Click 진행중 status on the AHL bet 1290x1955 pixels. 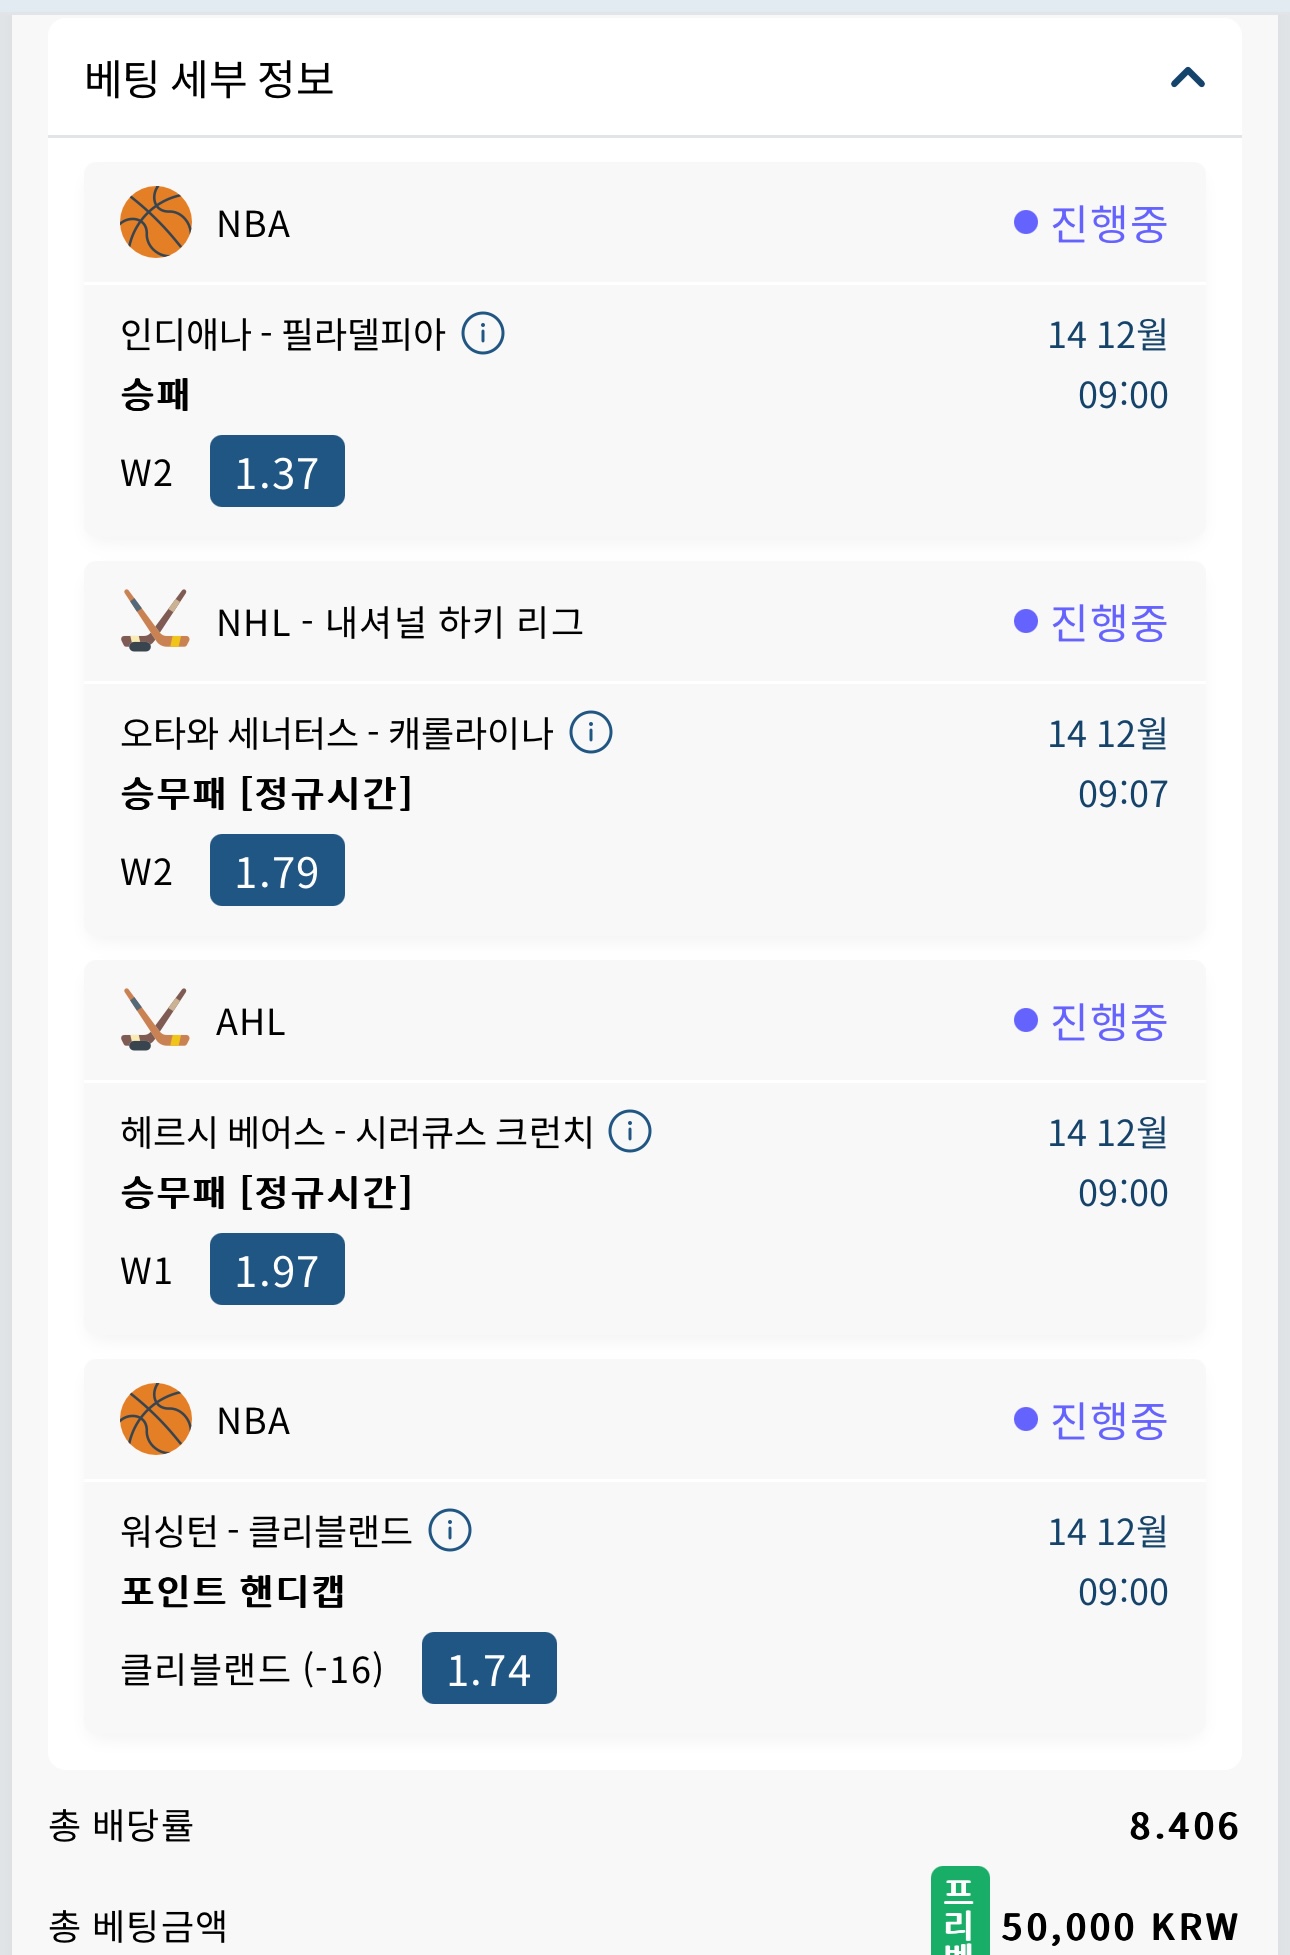(1091, 1021)
